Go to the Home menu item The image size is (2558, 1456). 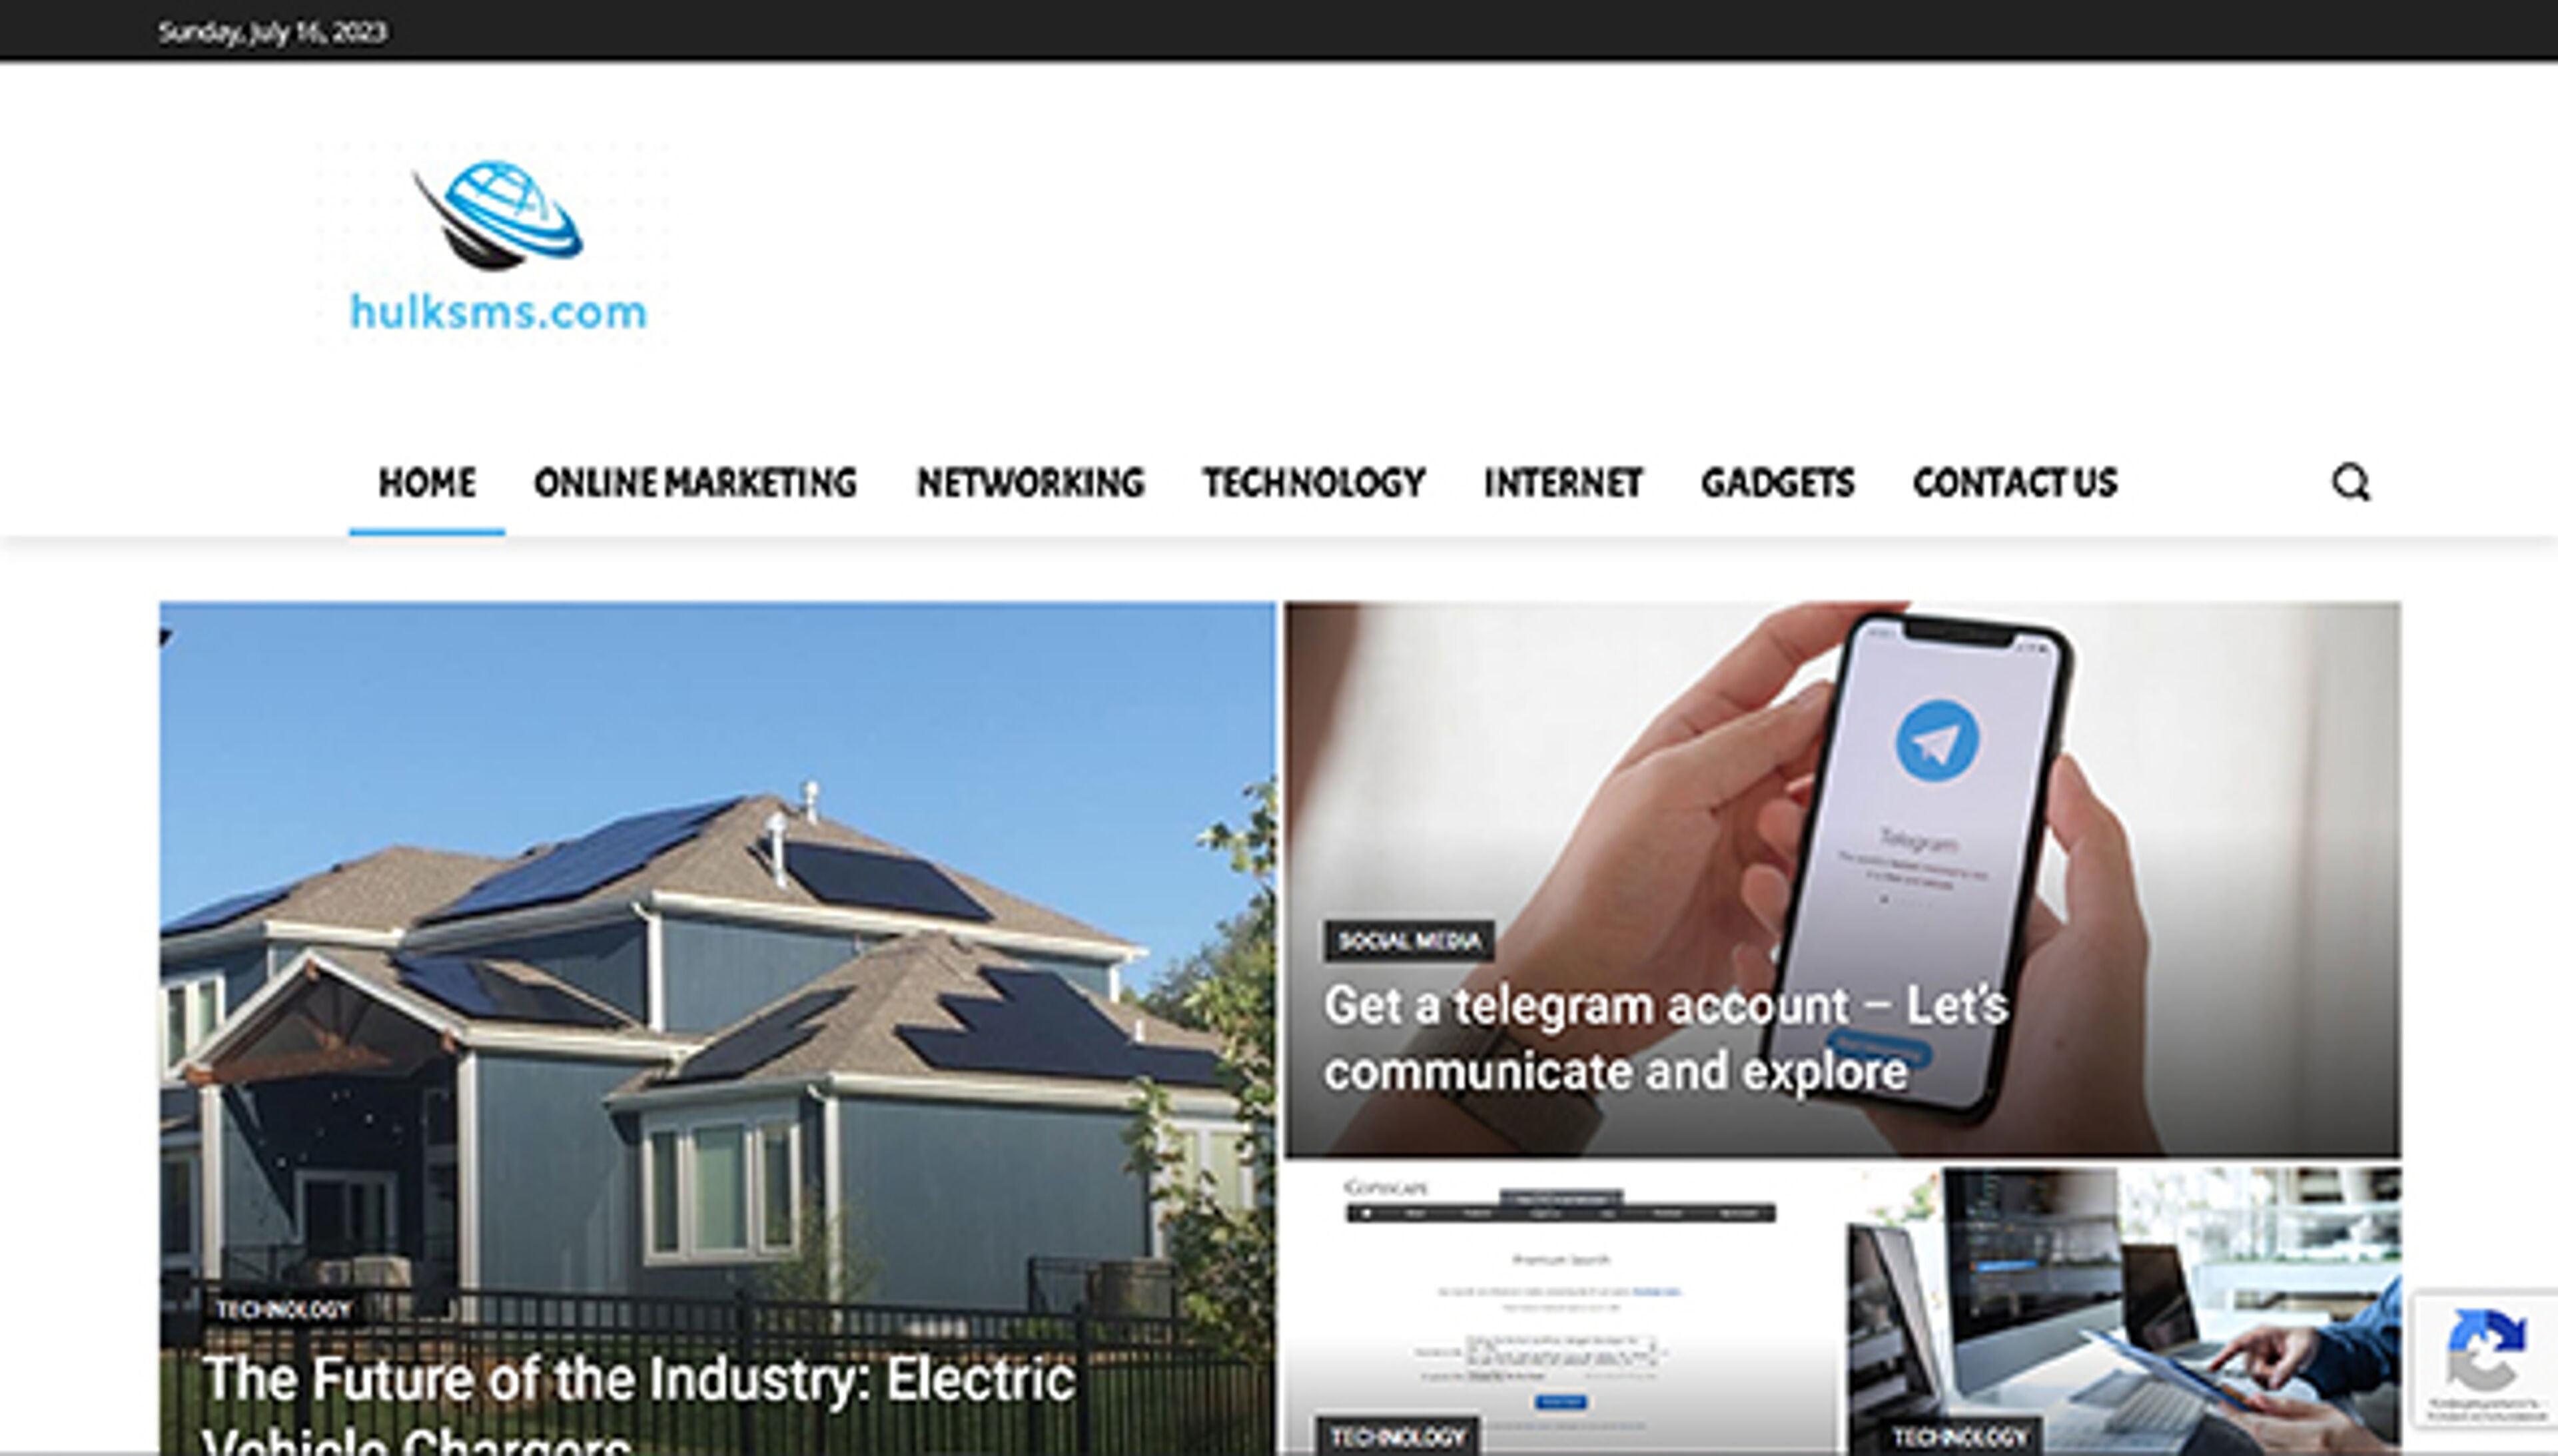[x=427, y=483]
